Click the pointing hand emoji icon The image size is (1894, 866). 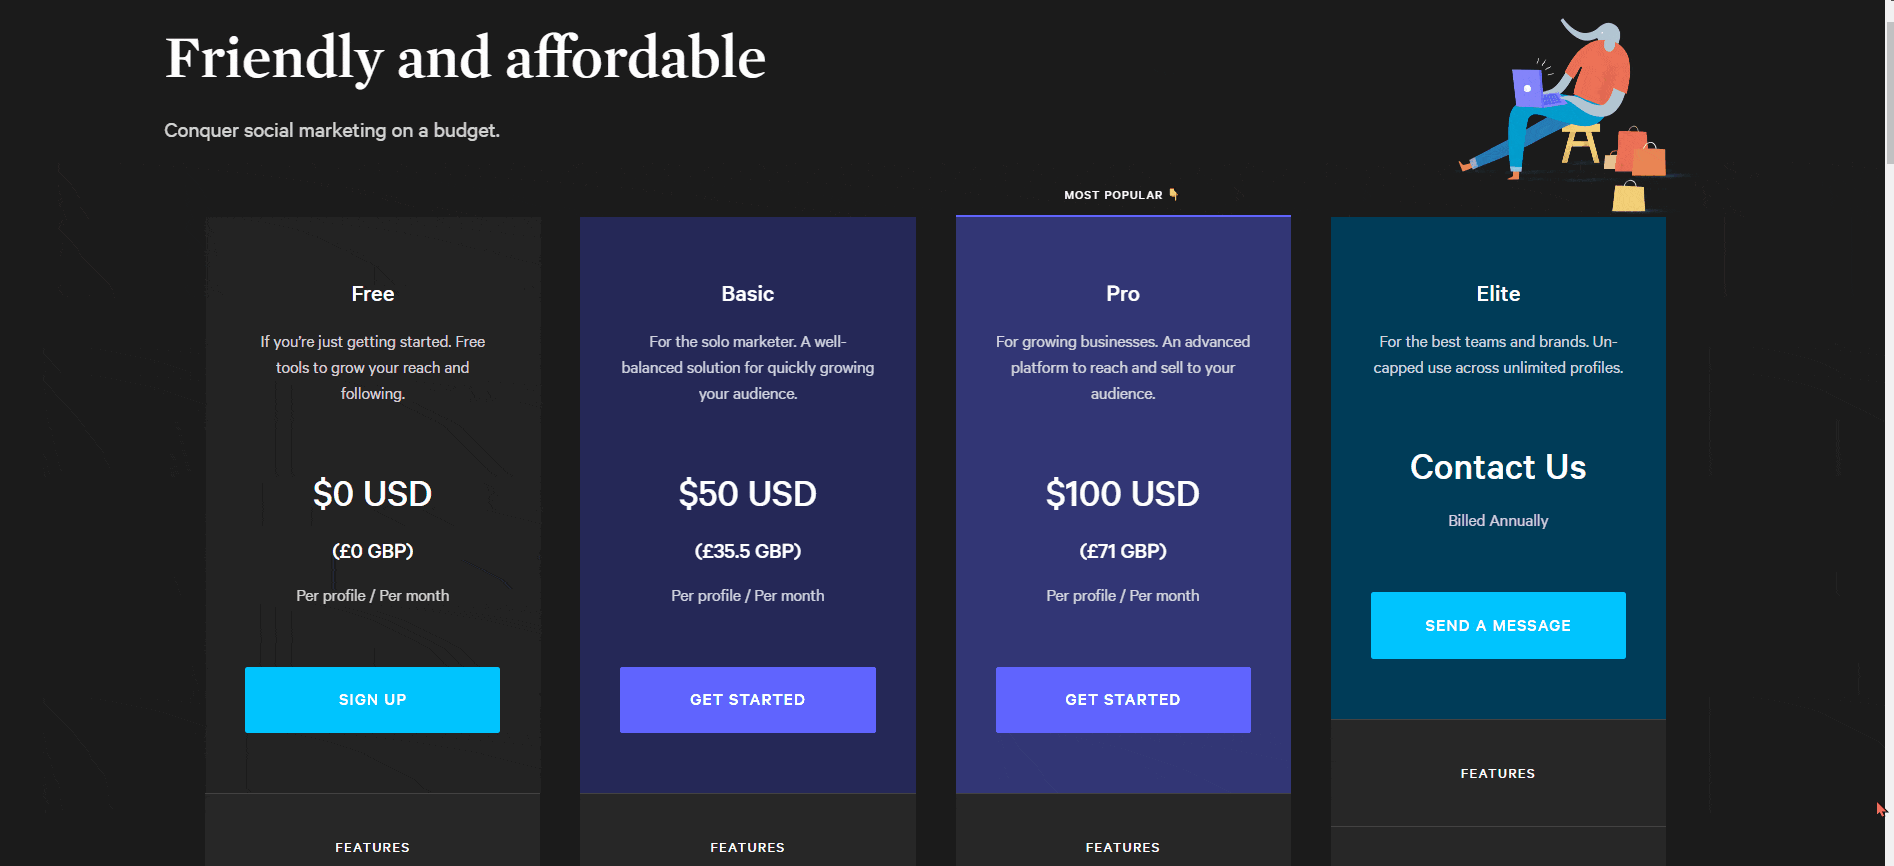point(1174,195)
